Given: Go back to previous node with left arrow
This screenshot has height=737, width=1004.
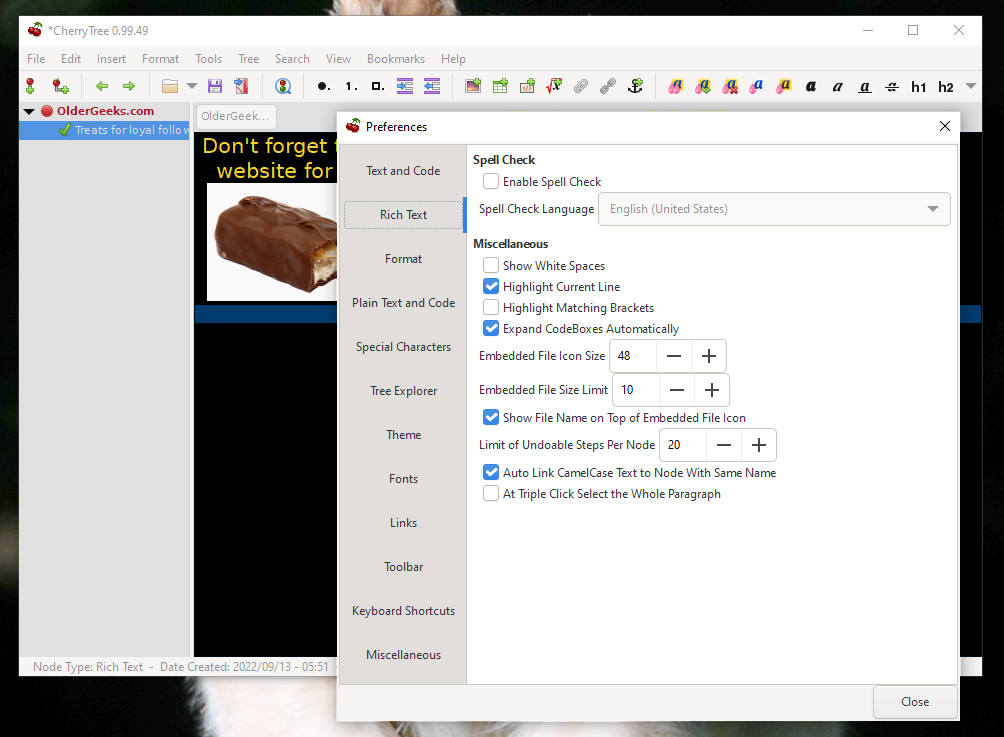Looking at the screenshot, I should click(x=102, y=86).
